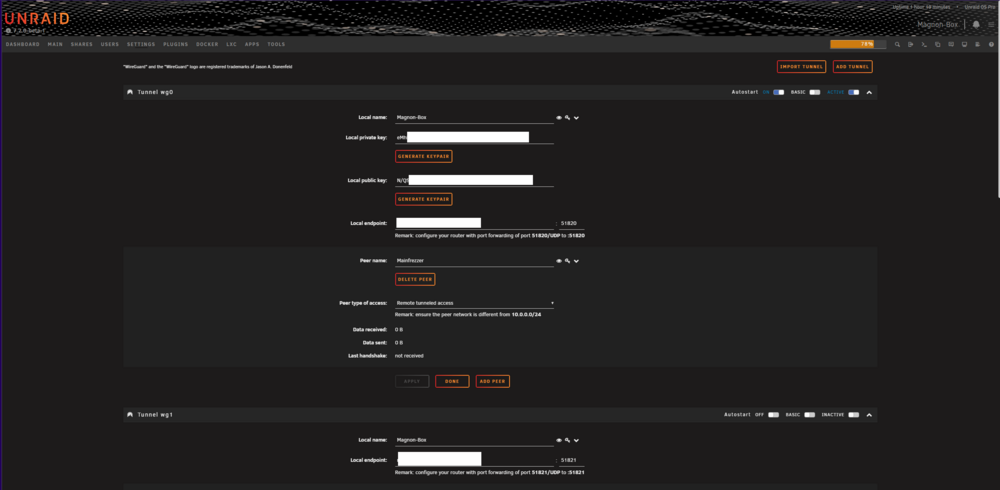The height and width of the screenshot is (490, 1000).
Task: Collapse the Tunnel wg1 section chevron
Action: 869,415
